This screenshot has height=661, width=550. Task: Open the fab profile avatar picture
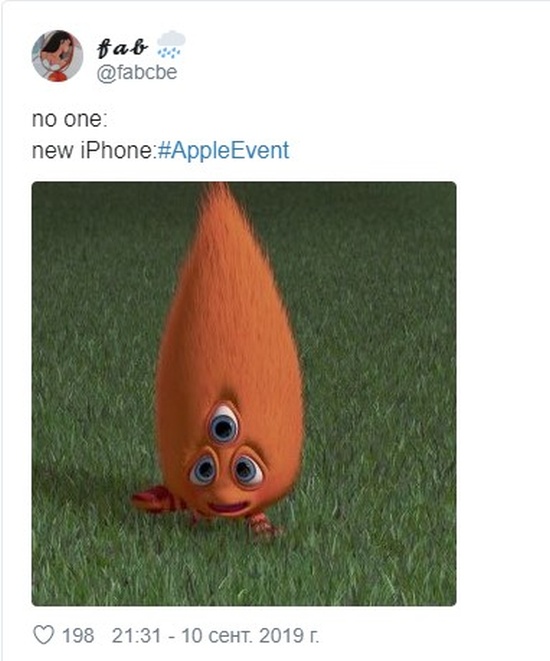coord(57,56)
